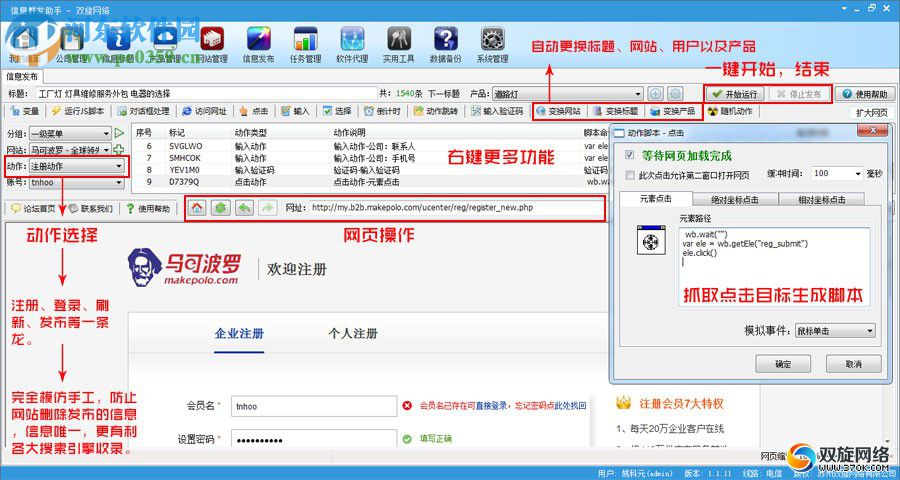Click the green plus beside 网站 dropdown

[x=119, y=150]
